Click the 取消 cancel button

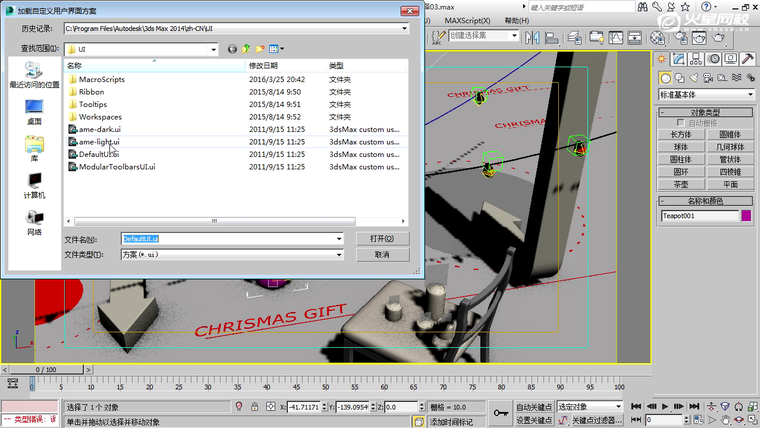[x=382, y=255]
